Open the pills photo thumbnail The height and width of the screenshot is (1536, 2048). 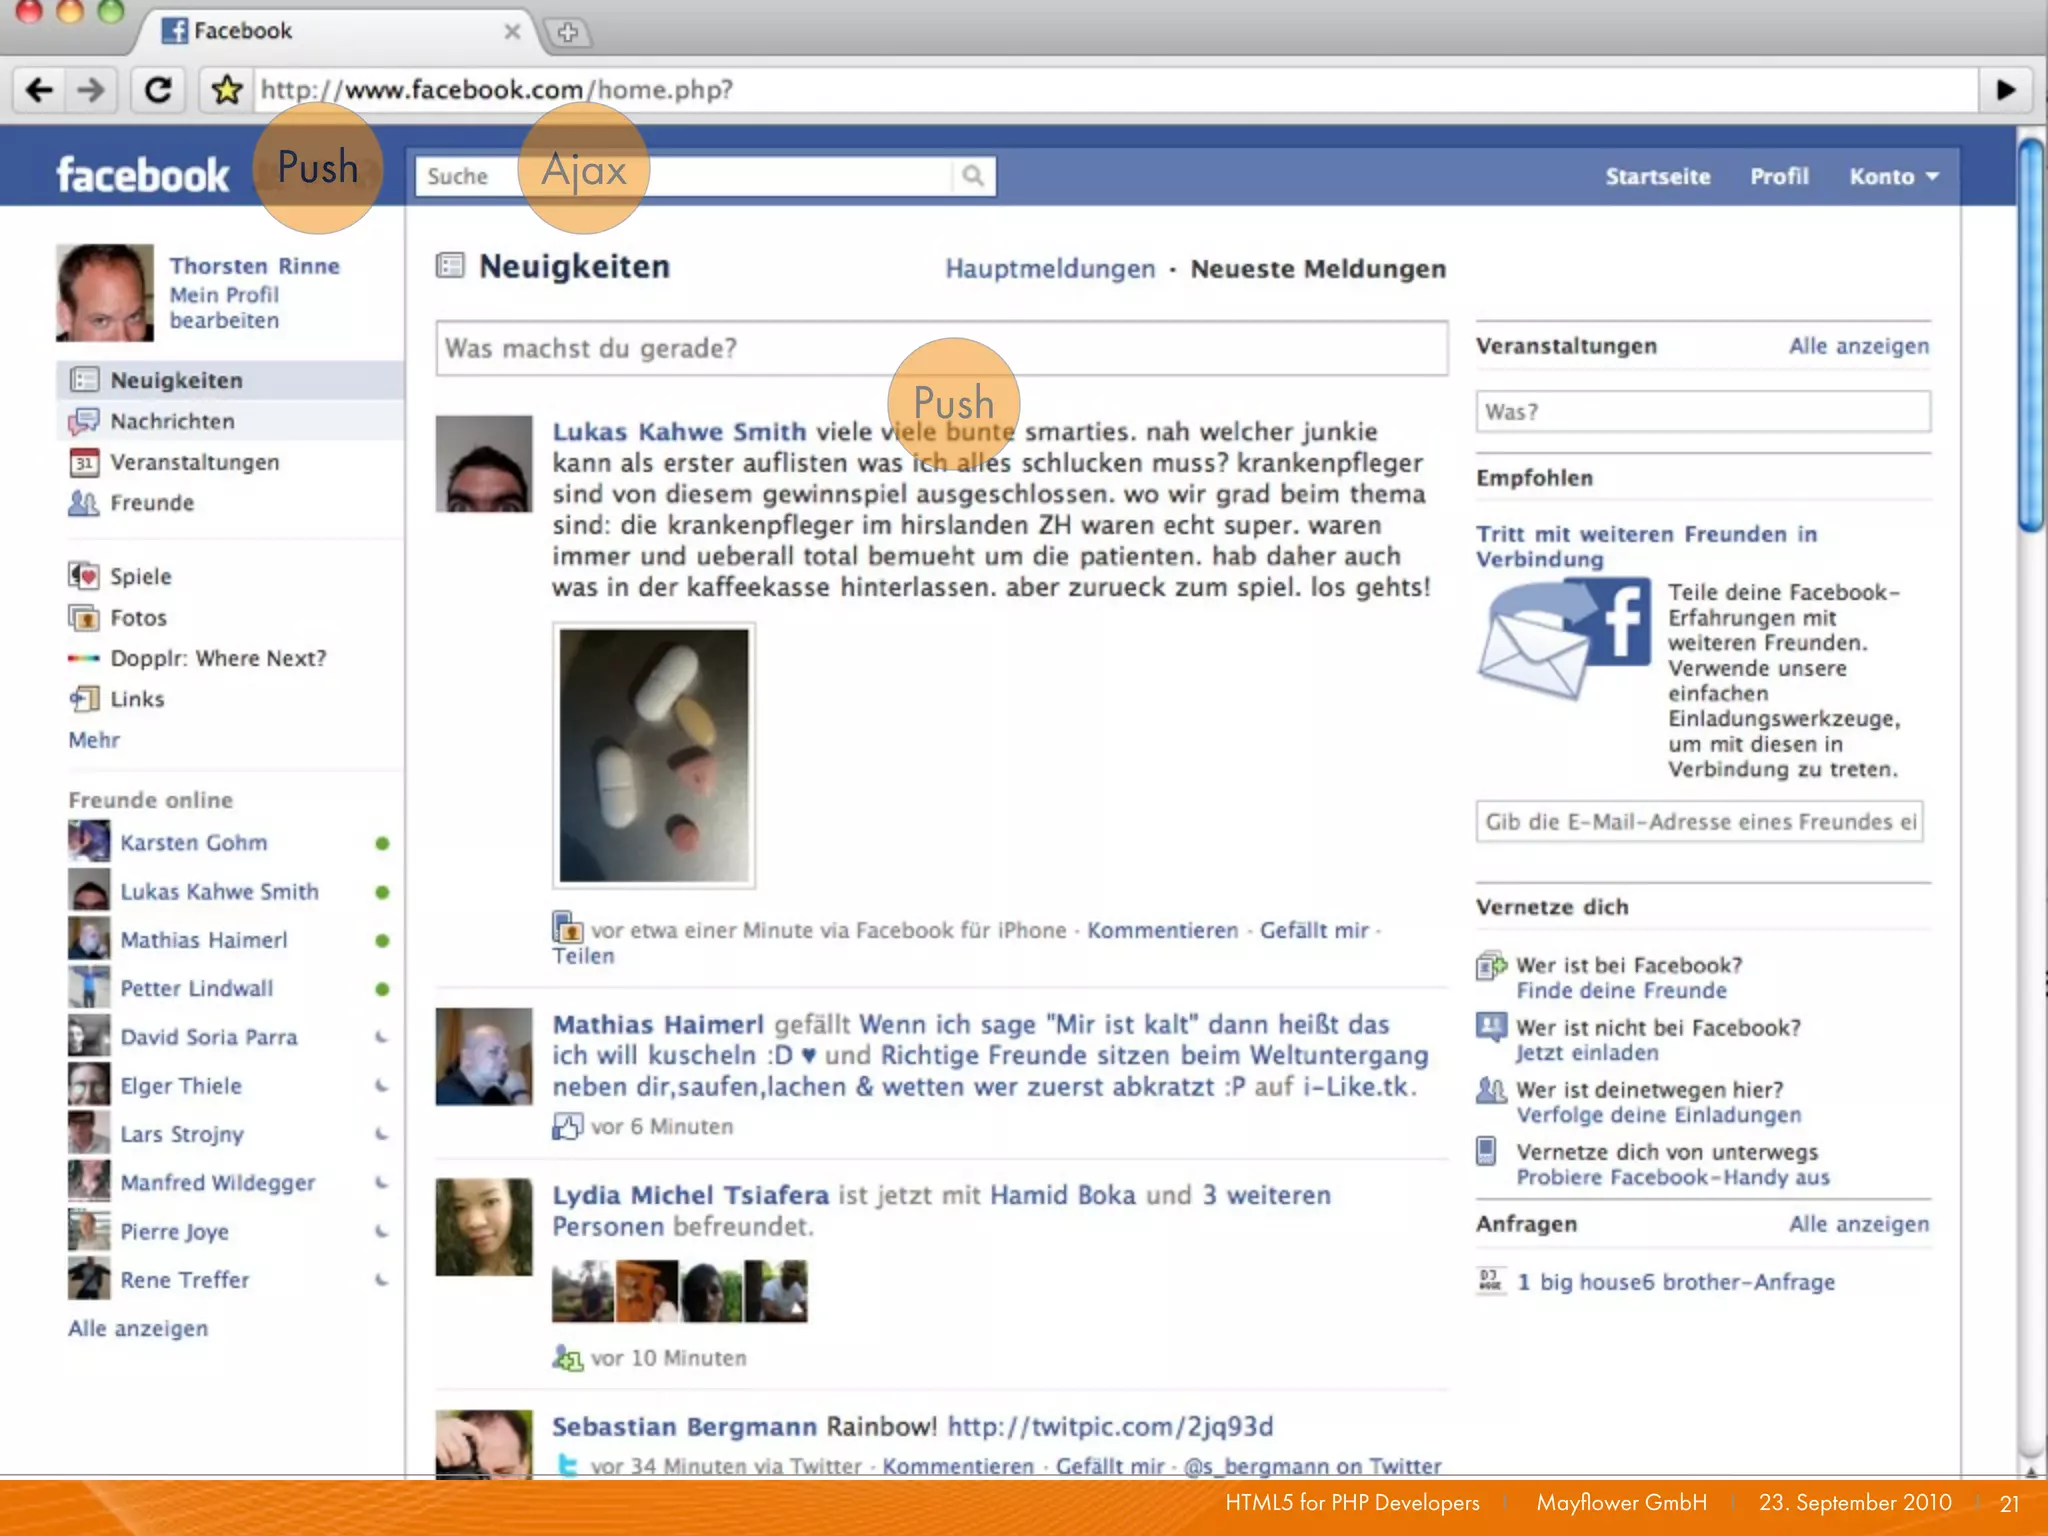[x=653, y=755]
